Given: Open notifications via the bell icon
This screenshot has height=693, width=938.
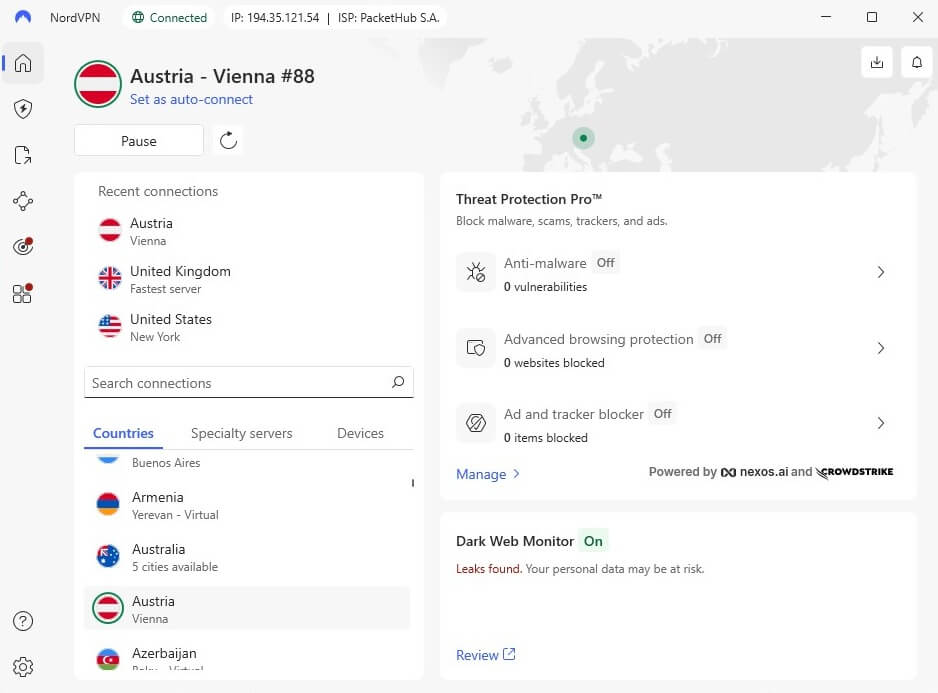Looking at the screenshot, I should coord(917,61).
